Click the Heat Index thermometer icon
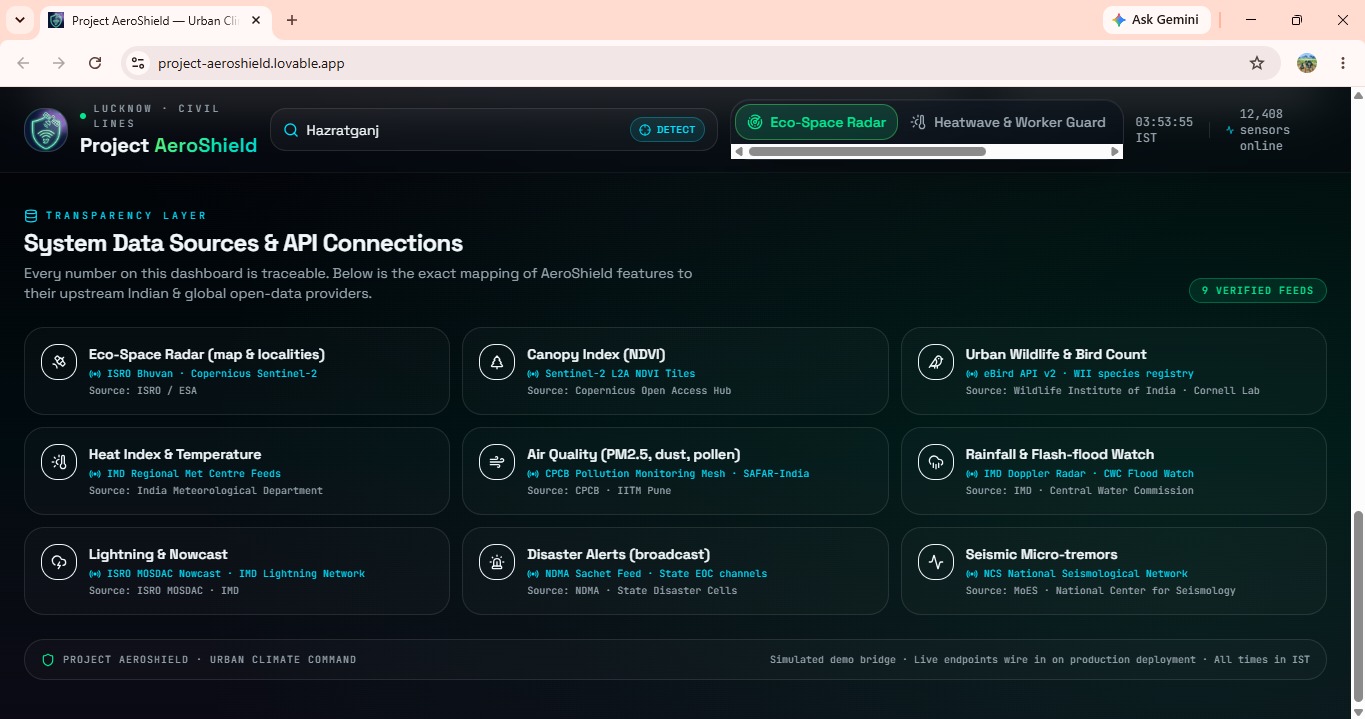Screen dimensions: 1365x719 point(59,462)
